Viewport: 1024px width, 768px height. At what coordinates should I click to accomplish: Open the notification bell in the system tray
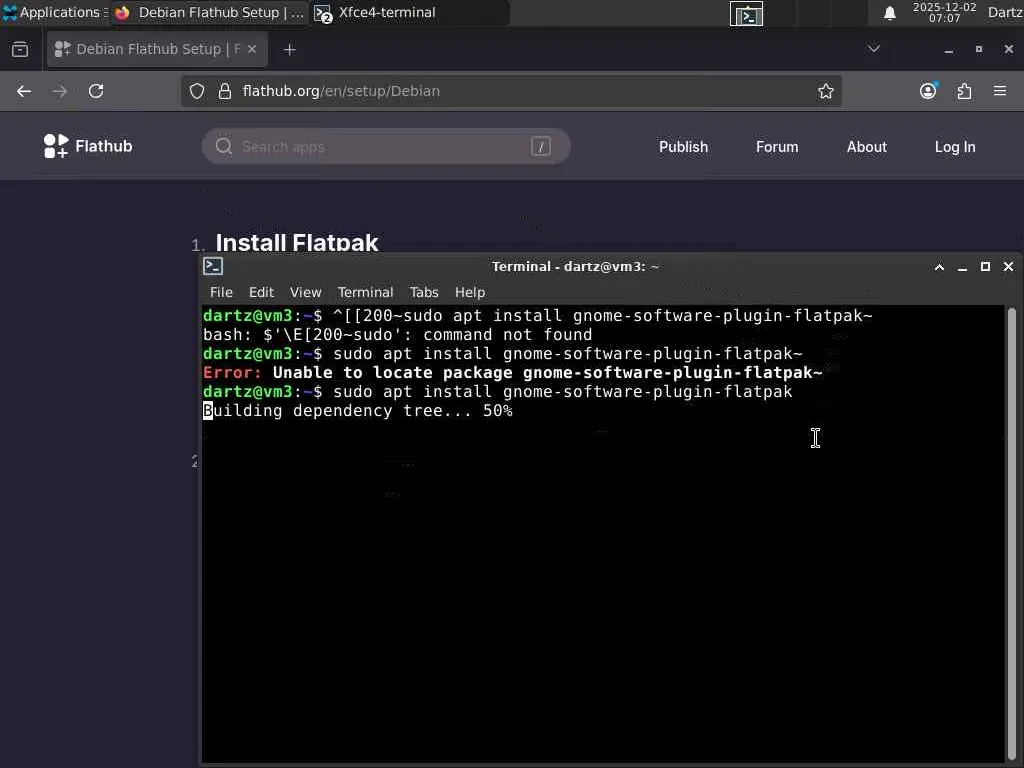click(x=889, y=13)
